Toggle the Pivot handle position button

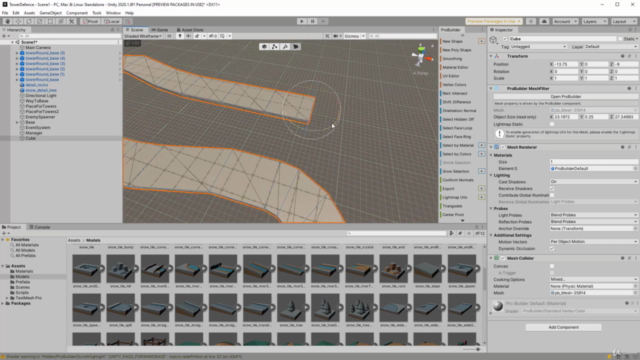91,21
